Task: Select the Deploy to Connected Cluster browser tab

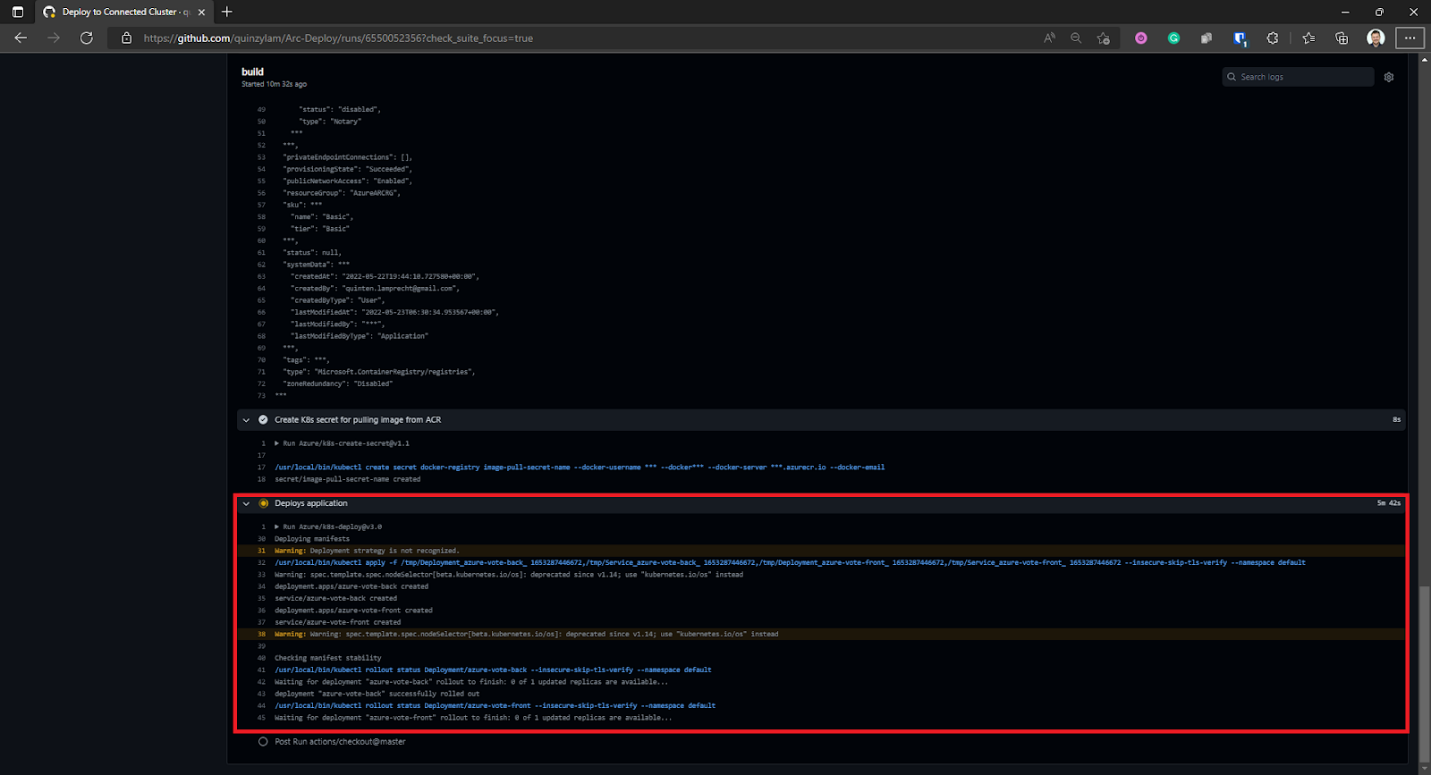Action: coord(122,12)
